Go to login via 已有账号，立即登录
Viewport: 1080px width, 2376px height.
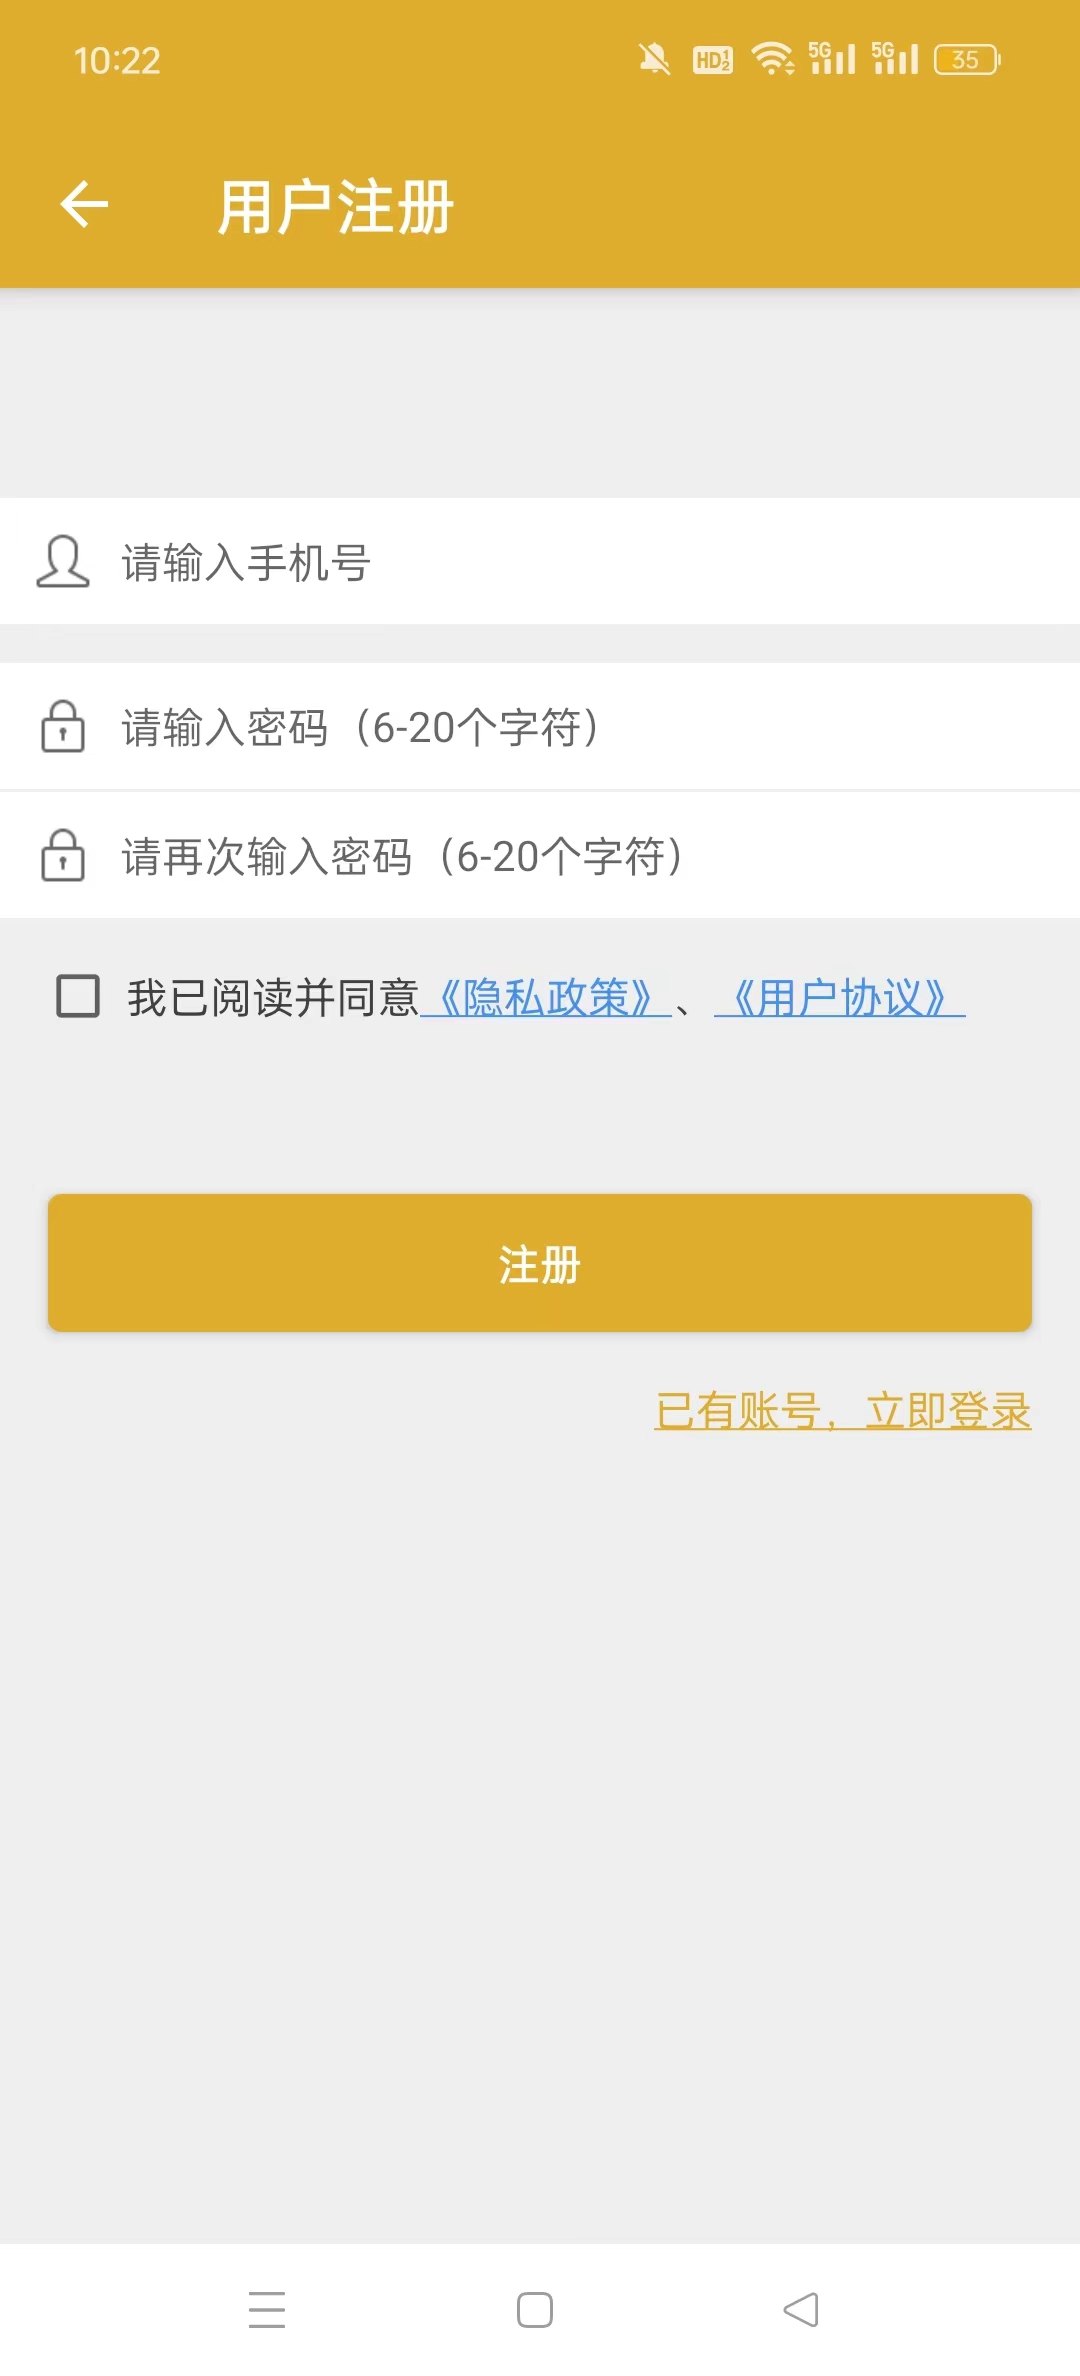coord(842,1411)
